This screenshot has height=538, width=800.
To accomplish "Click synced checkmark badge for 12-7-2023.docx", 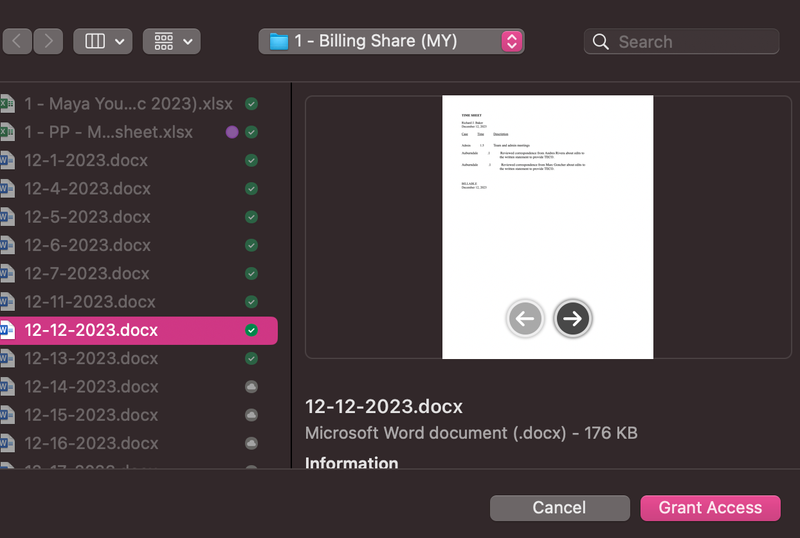I will tap(252, 274).
